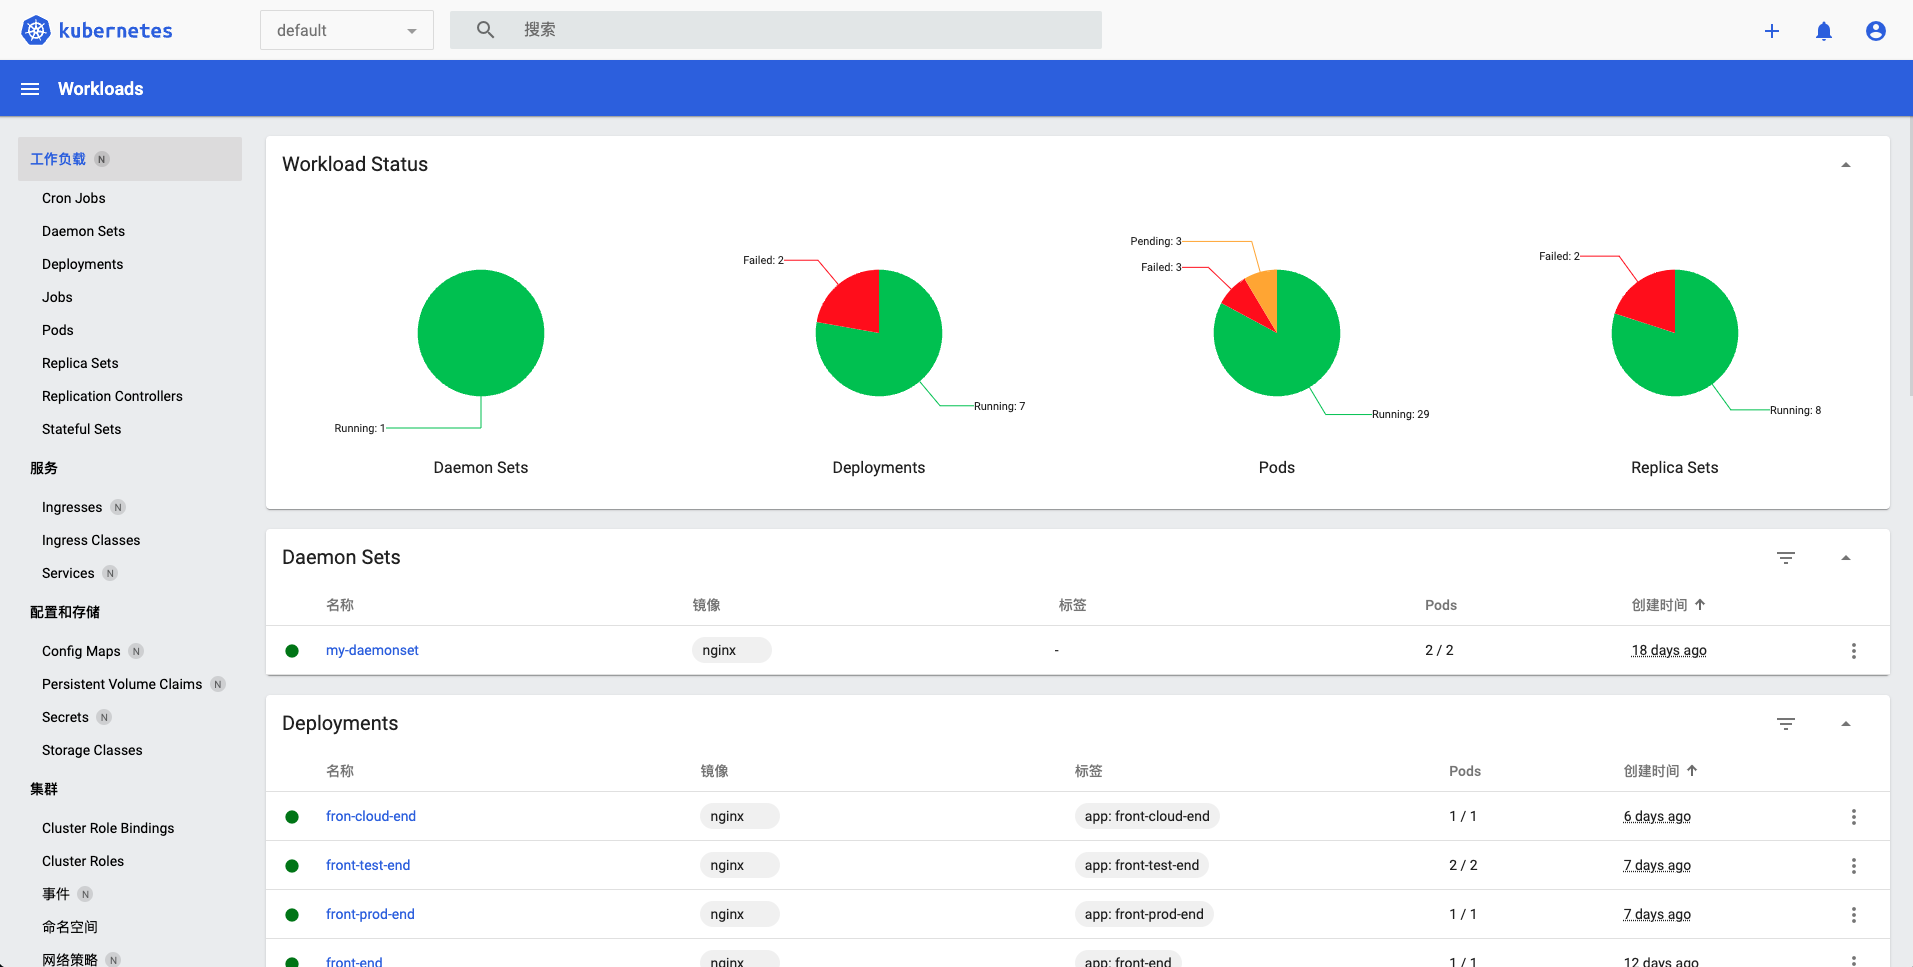Screen dimensions: 1913x967
Task: Click green status dot for my-daemonset
Action: 292,651
